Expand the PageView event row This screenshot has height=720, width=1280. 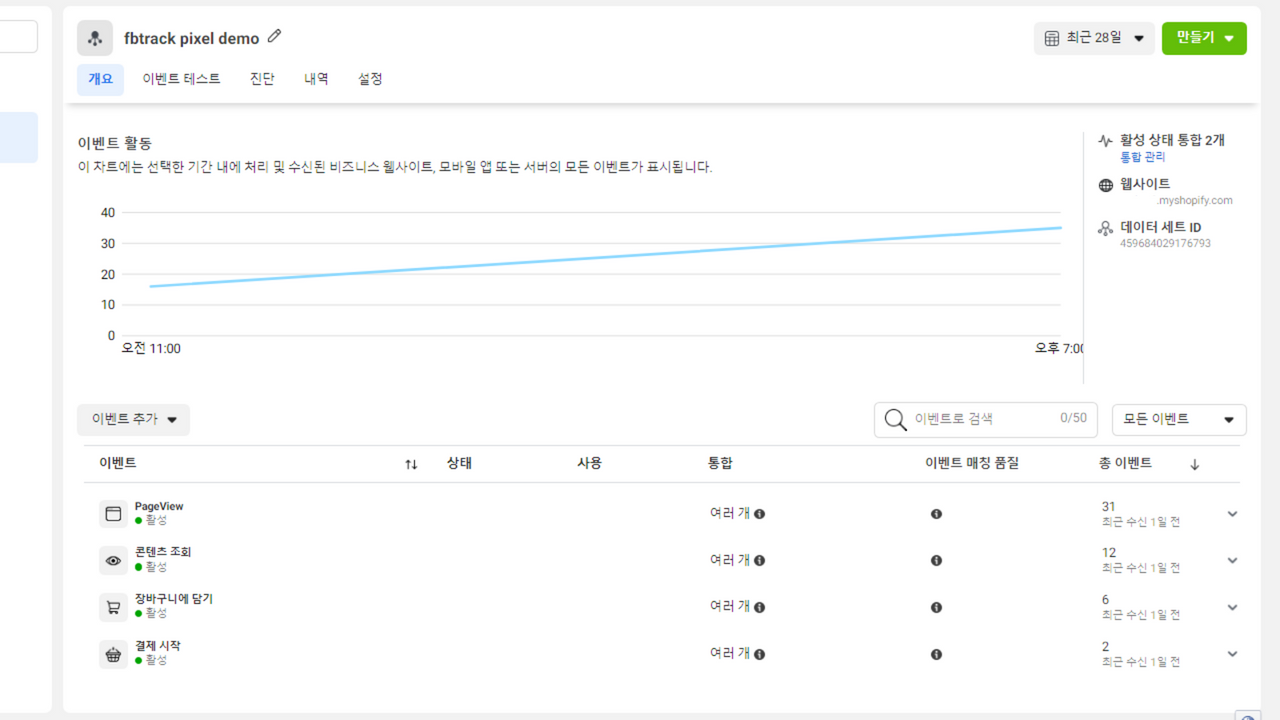1232,514
